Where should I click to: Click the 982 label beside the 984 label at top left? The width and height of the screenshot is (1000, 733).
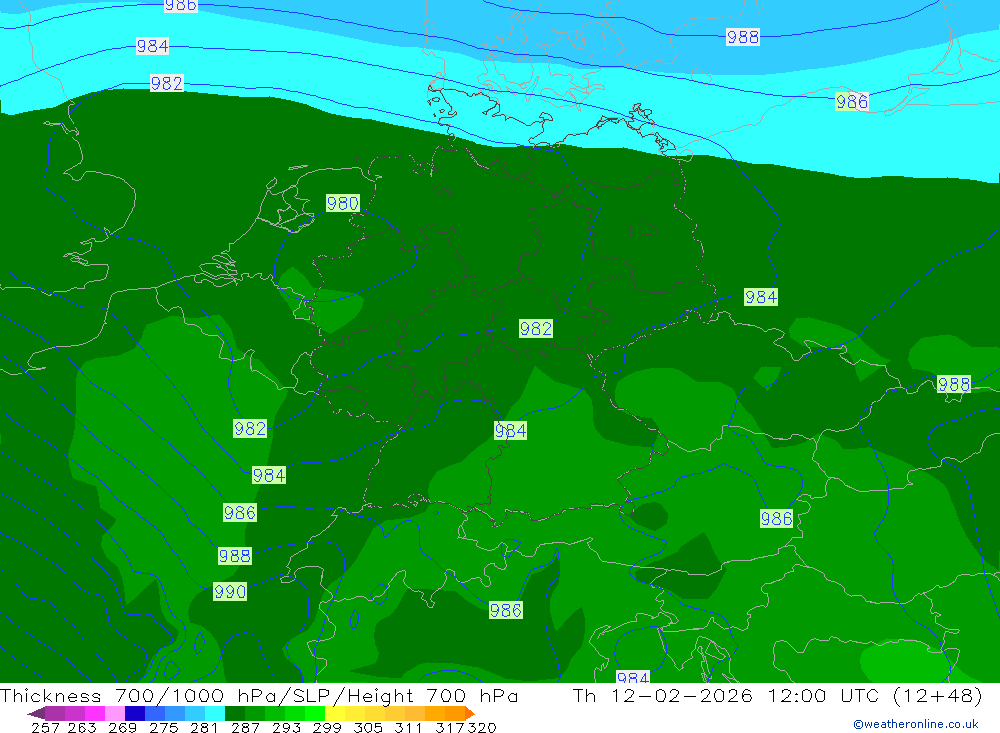point(166,84)
